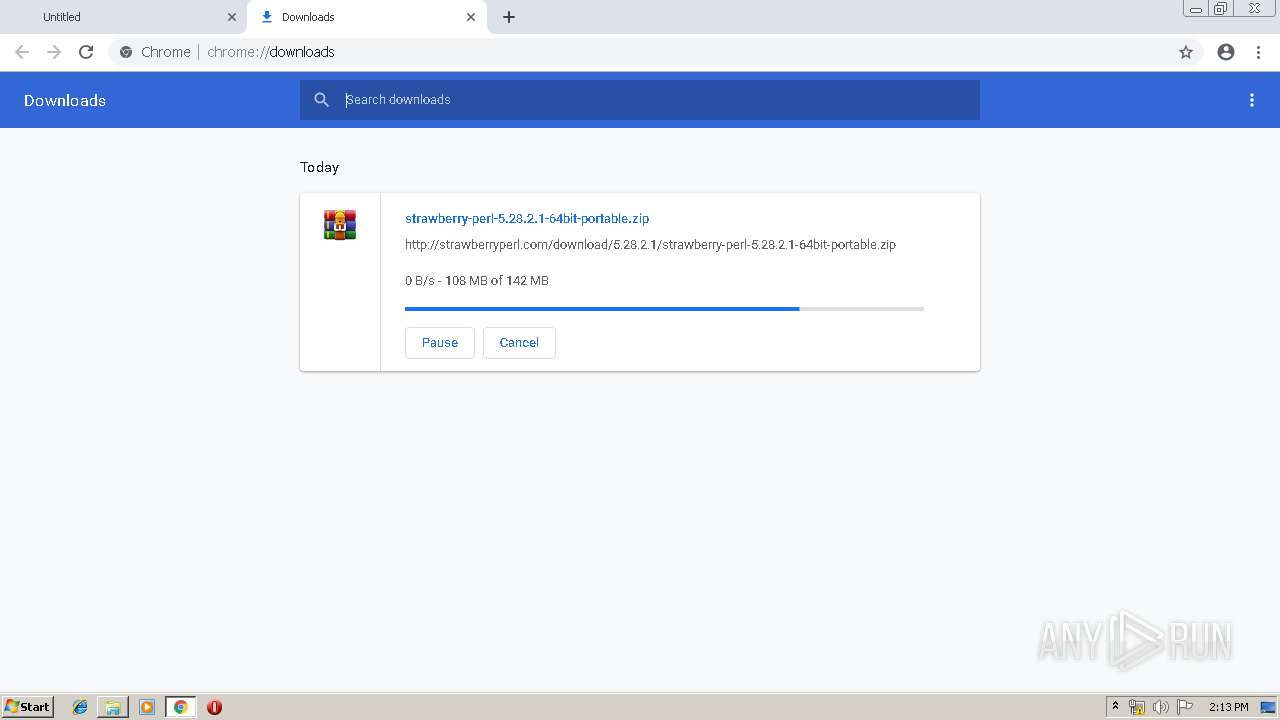
Task: Bookmark this page with the star icon
Action: click(1186, 52)
